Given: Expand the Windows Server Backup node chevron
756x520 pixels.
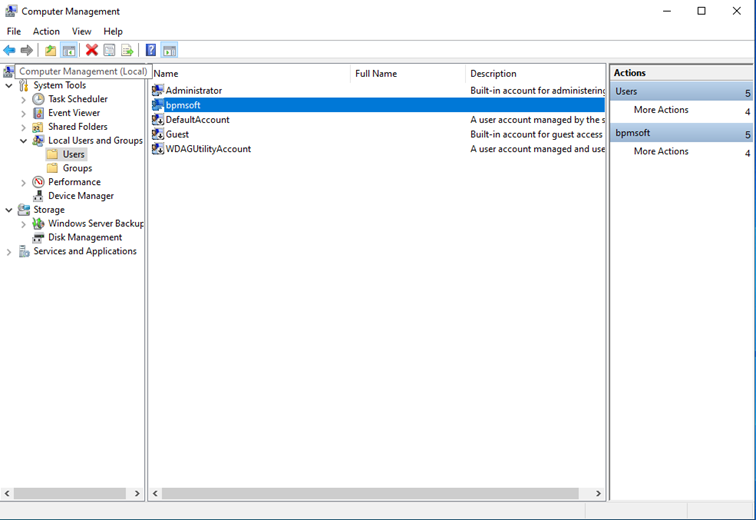Looking at the screenshot, I should pyautogui.click(x=23, y=224).
